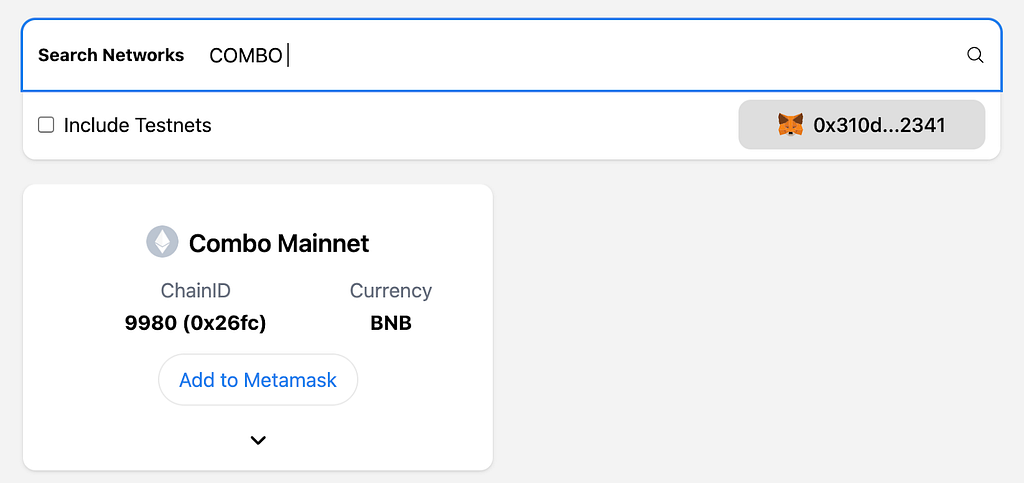
Task: Click the Ethereum logo beside Combo Mainnet
Action: (162, 242)
